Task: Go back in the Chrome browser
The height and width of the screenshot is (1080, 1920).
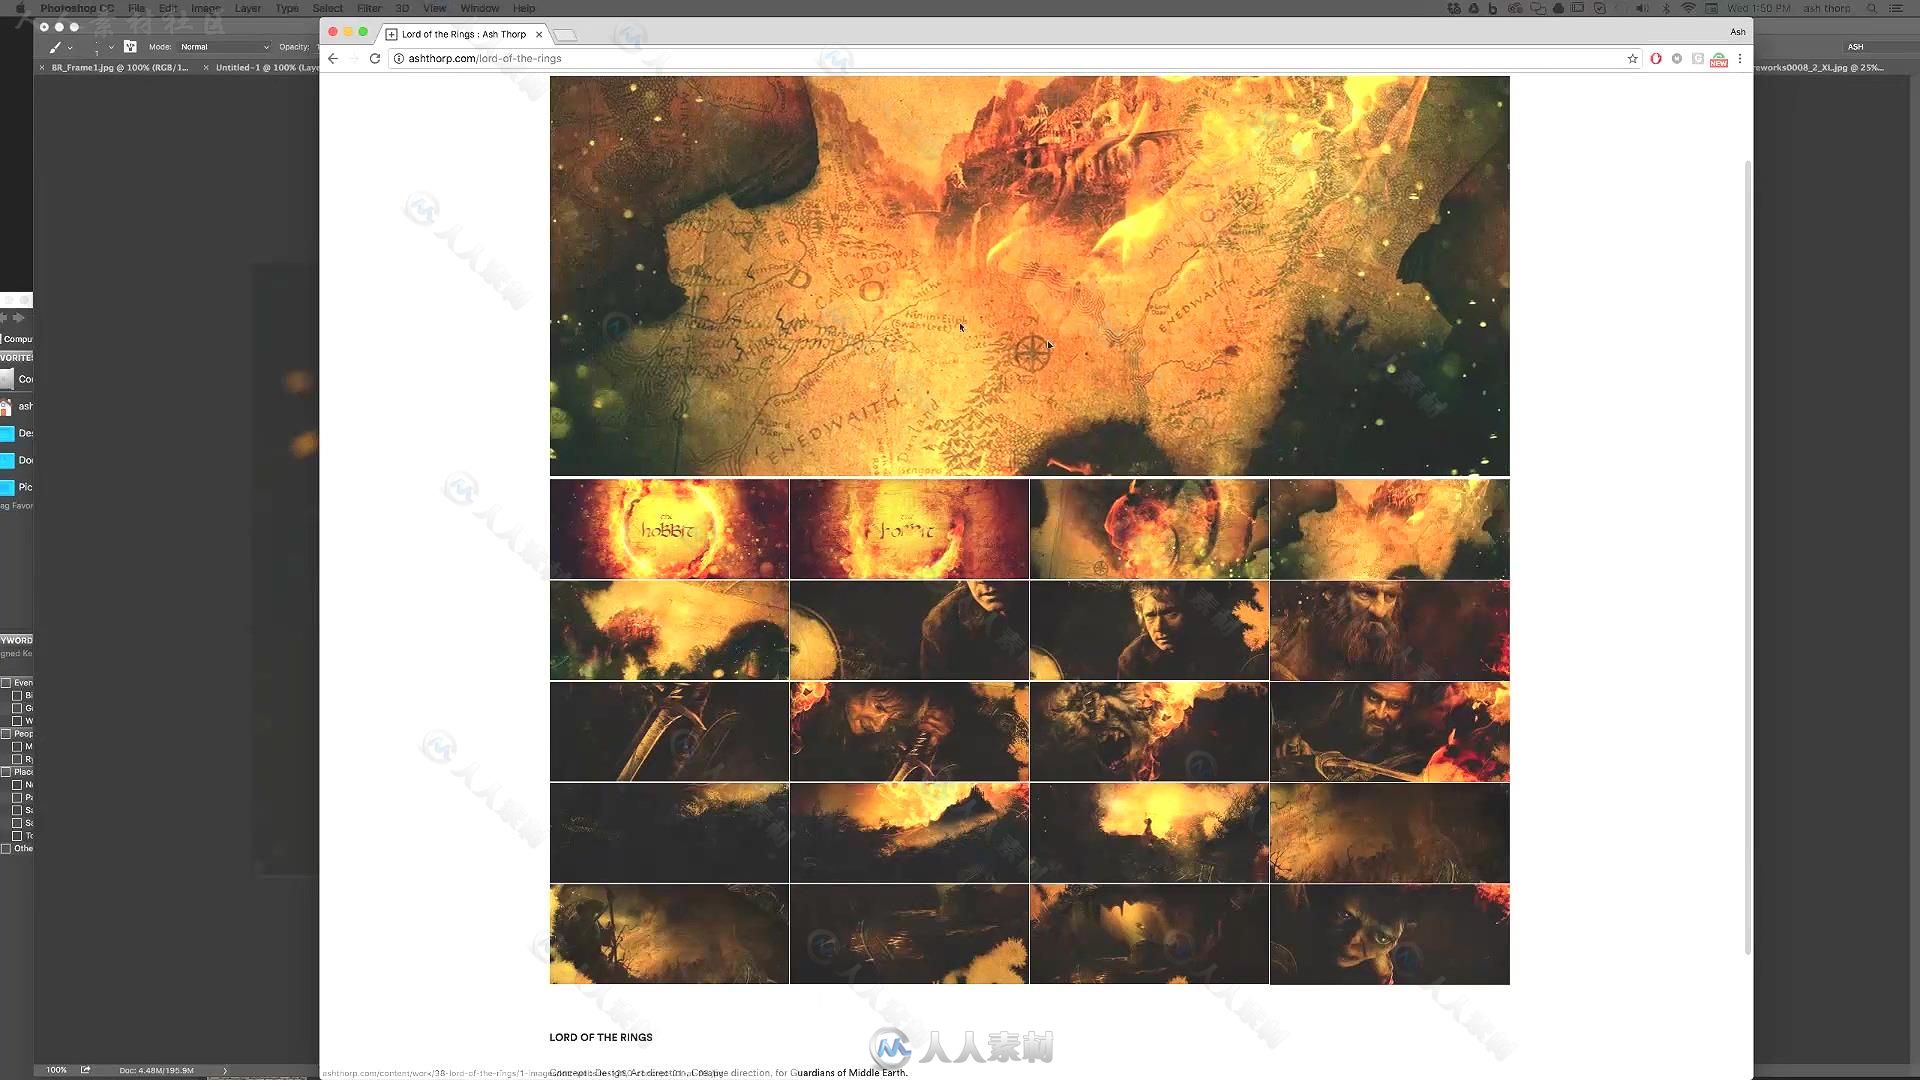Action: [333, 58]
